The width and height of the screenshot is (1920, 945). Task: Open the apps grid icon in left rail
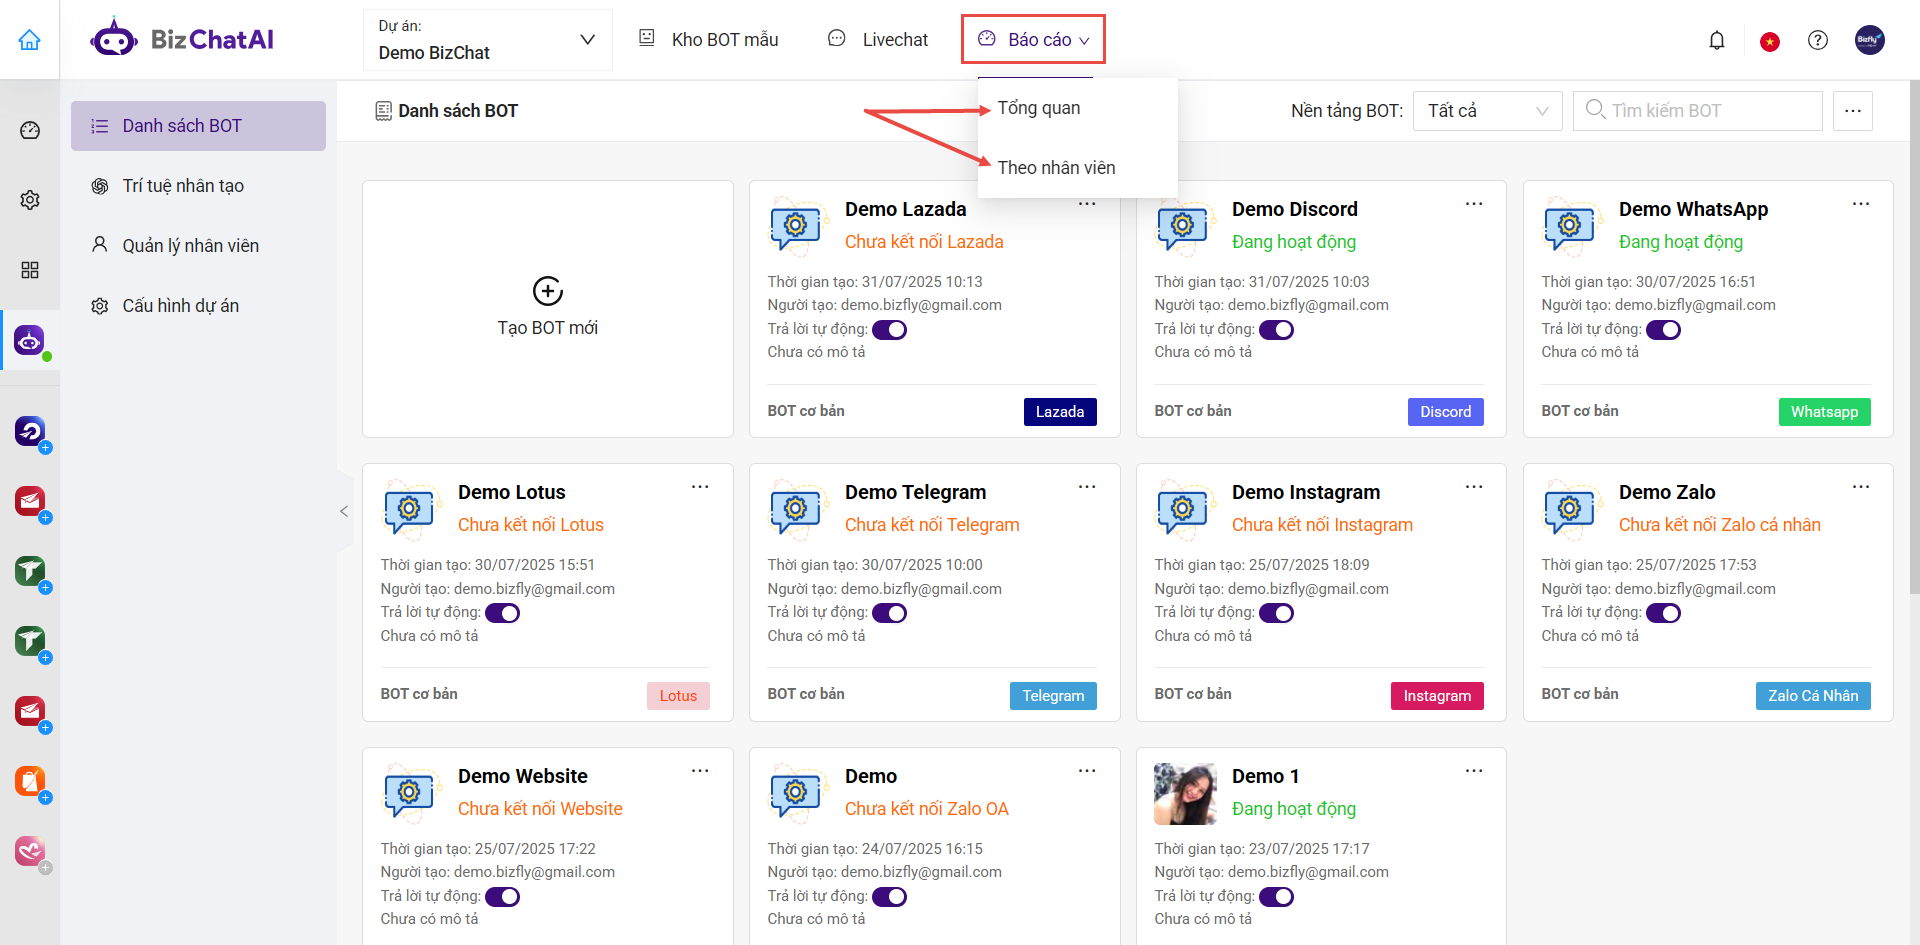coord(30,270)
